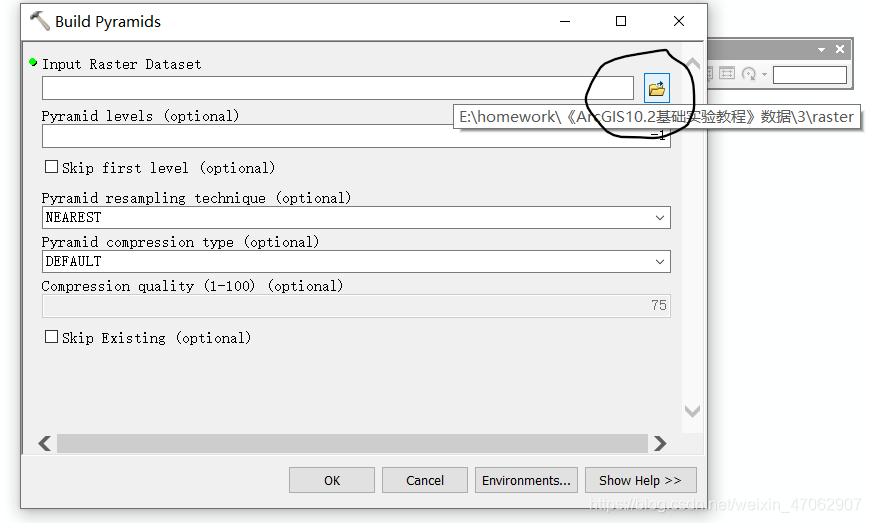This screenshot has width=871, height=523.
Task: Click the 'Pyramid compression type (optional)' label
Action: point(181,242)
